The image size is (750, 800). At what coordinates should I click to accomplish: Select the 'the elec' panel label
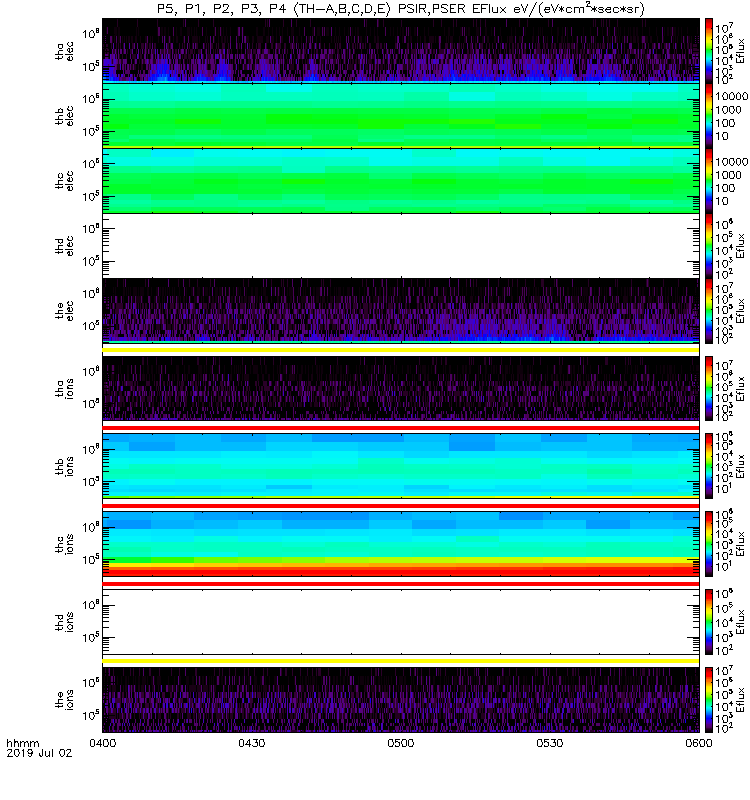pos(64,311)
